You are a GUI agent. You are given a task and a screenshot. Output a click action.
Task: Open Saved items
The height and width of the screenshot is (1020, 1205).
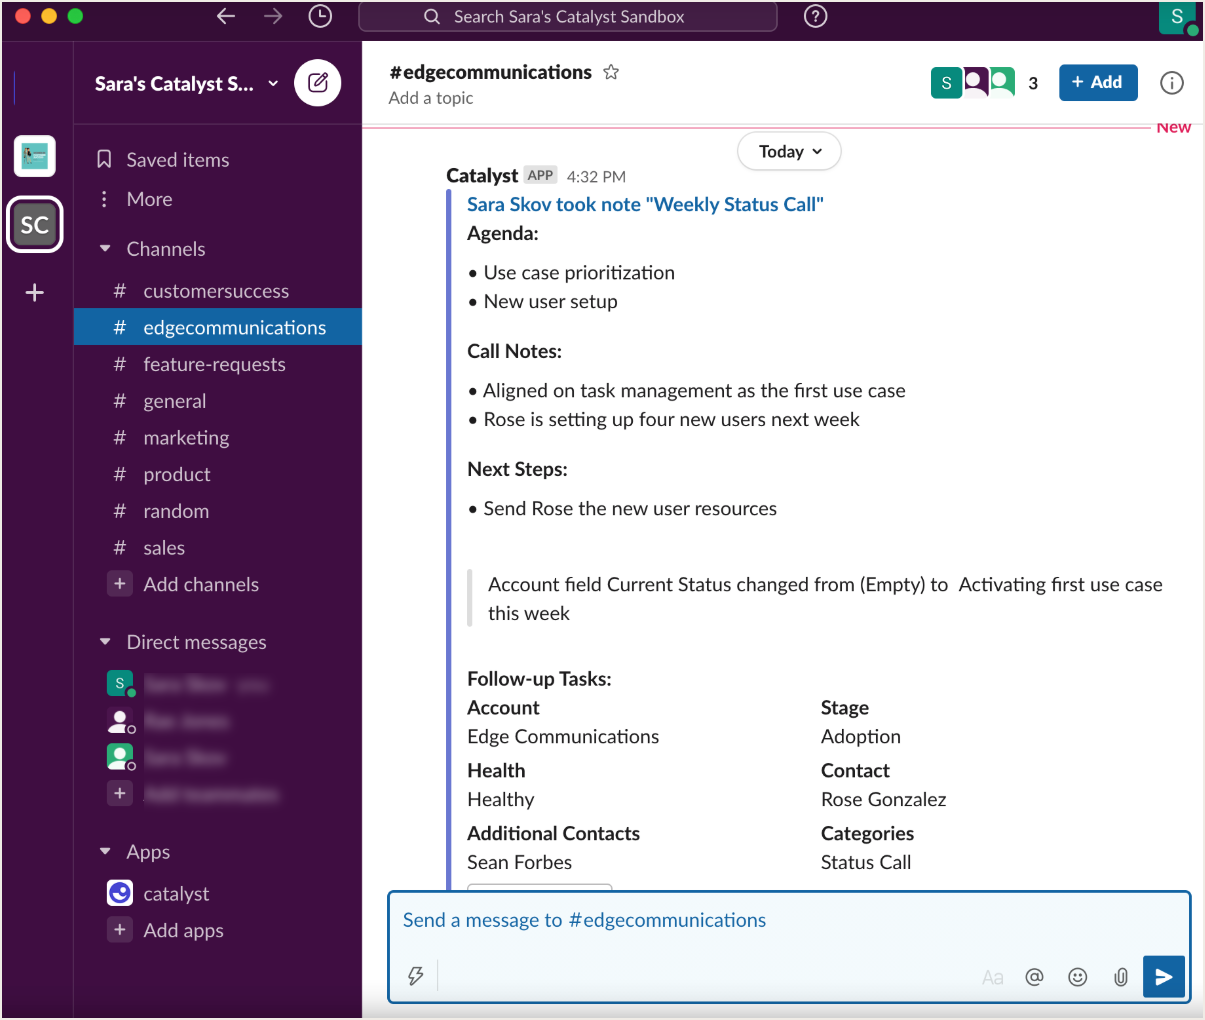coord(178,160)
